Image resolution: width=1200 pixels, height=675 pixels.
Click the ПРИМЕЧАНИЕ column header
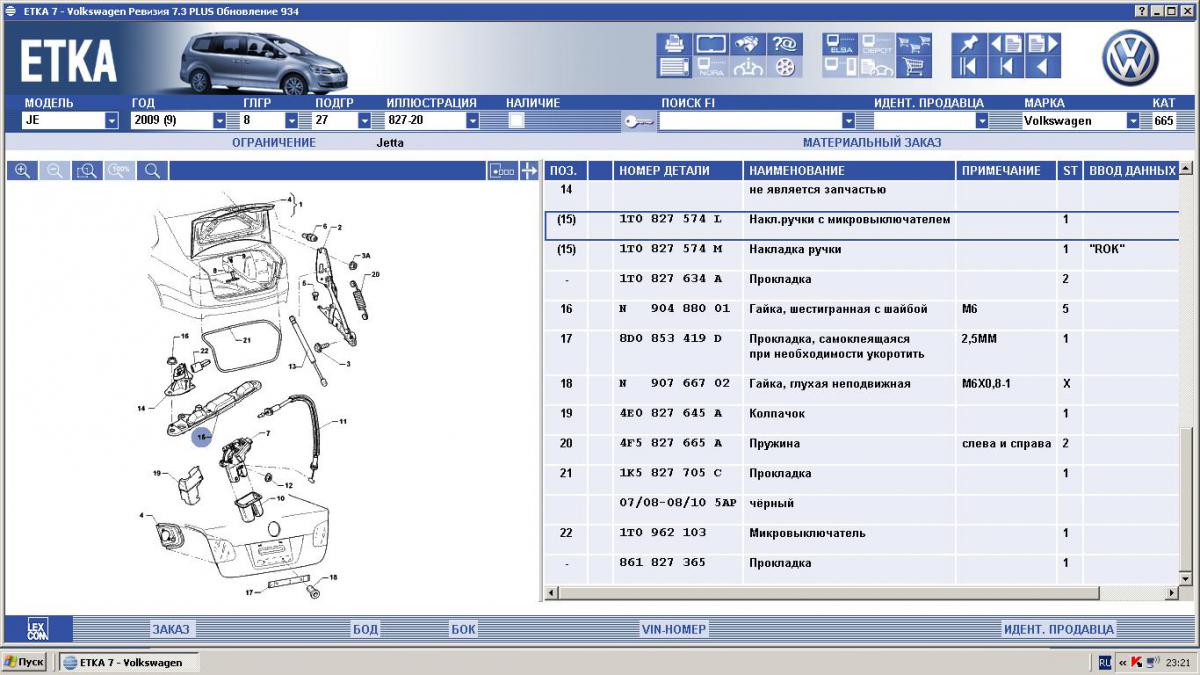(1006, 171)
